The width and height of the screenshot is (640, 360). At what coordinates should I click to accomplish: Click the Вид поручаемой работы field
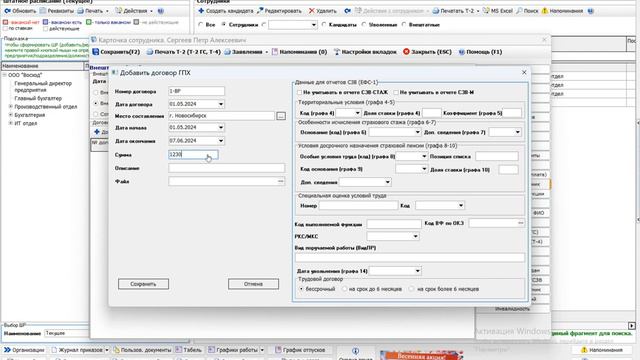(x=410, y=258)
